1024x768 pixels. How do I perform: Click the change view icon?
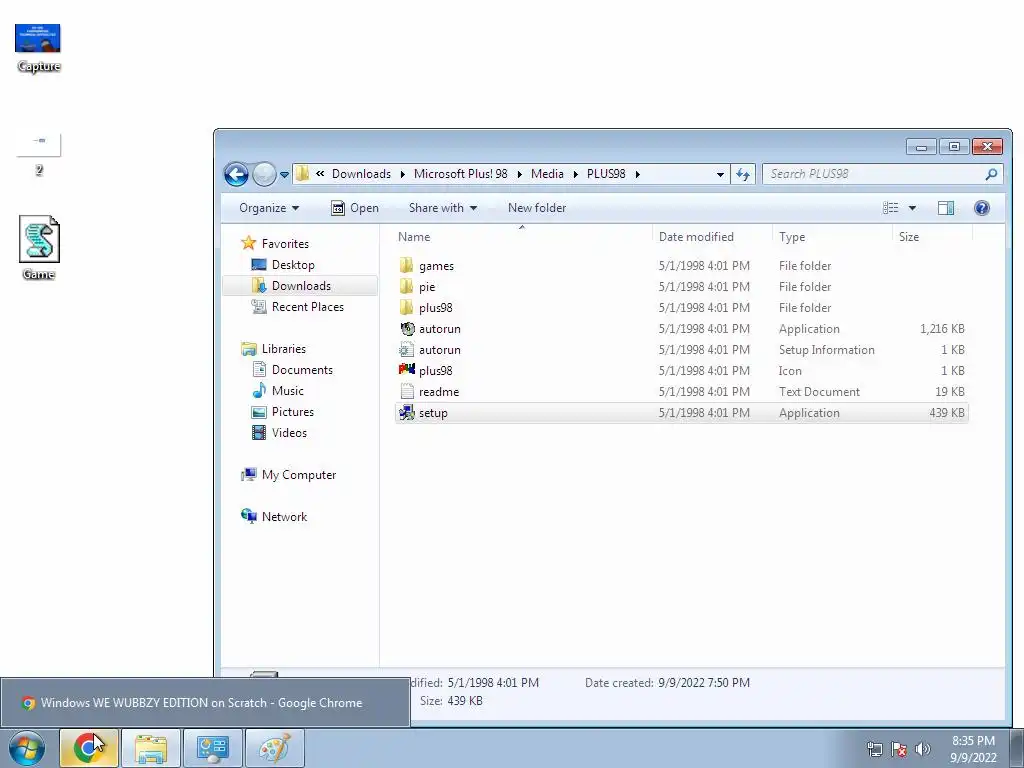tap(890, 208)
